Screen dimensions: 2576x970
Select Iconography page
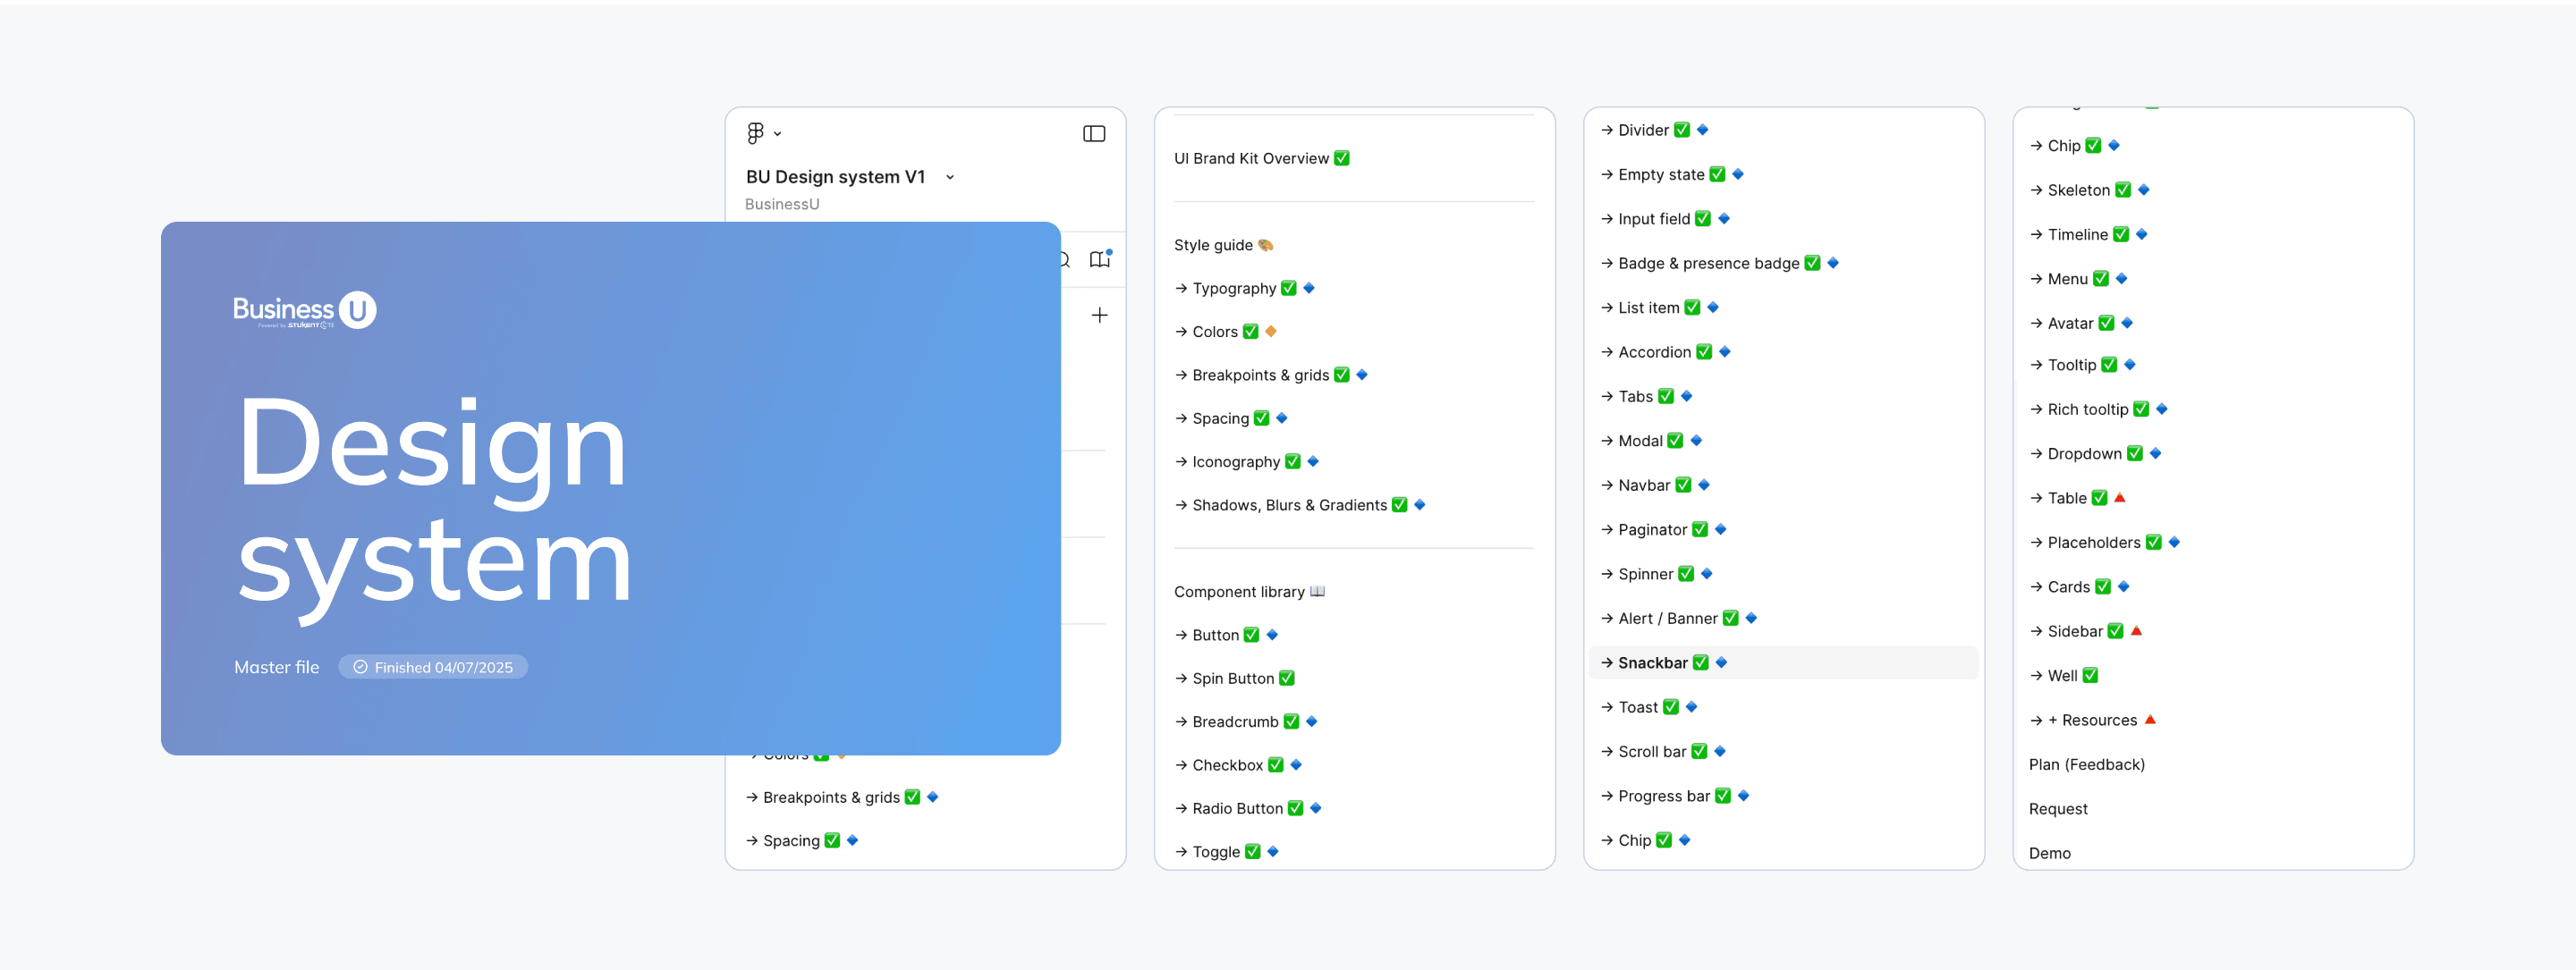[x=1247, y=461]
